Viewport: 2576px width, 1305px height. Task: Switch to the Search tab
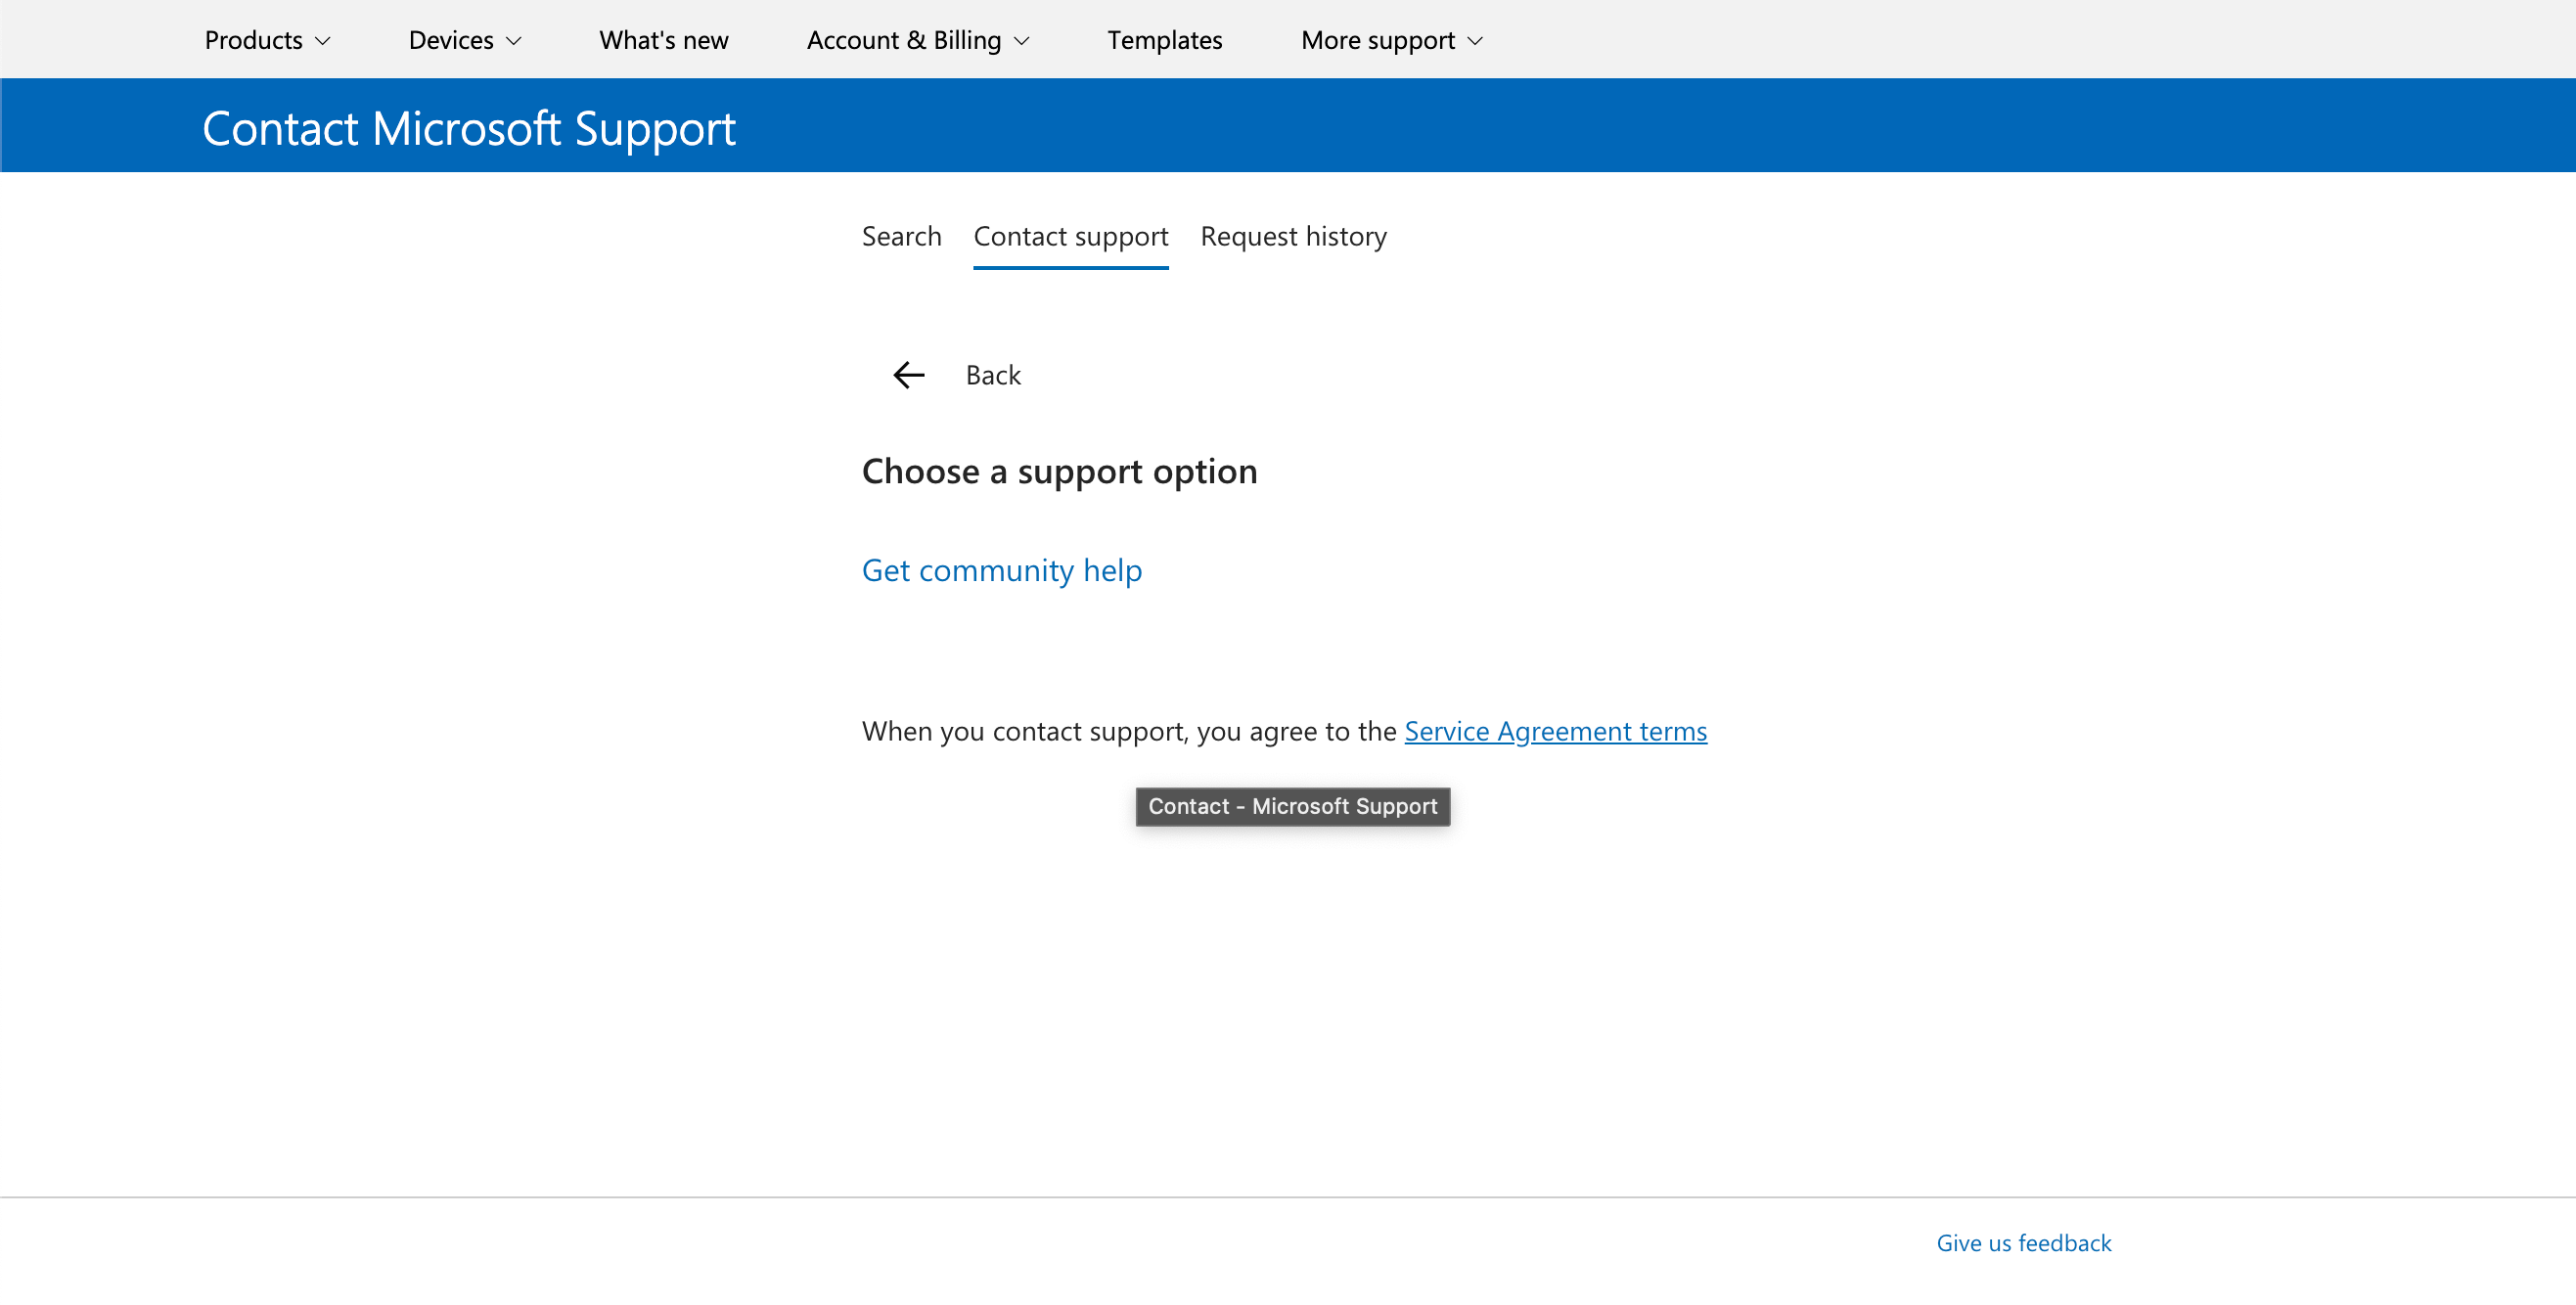tap(901, 236)
